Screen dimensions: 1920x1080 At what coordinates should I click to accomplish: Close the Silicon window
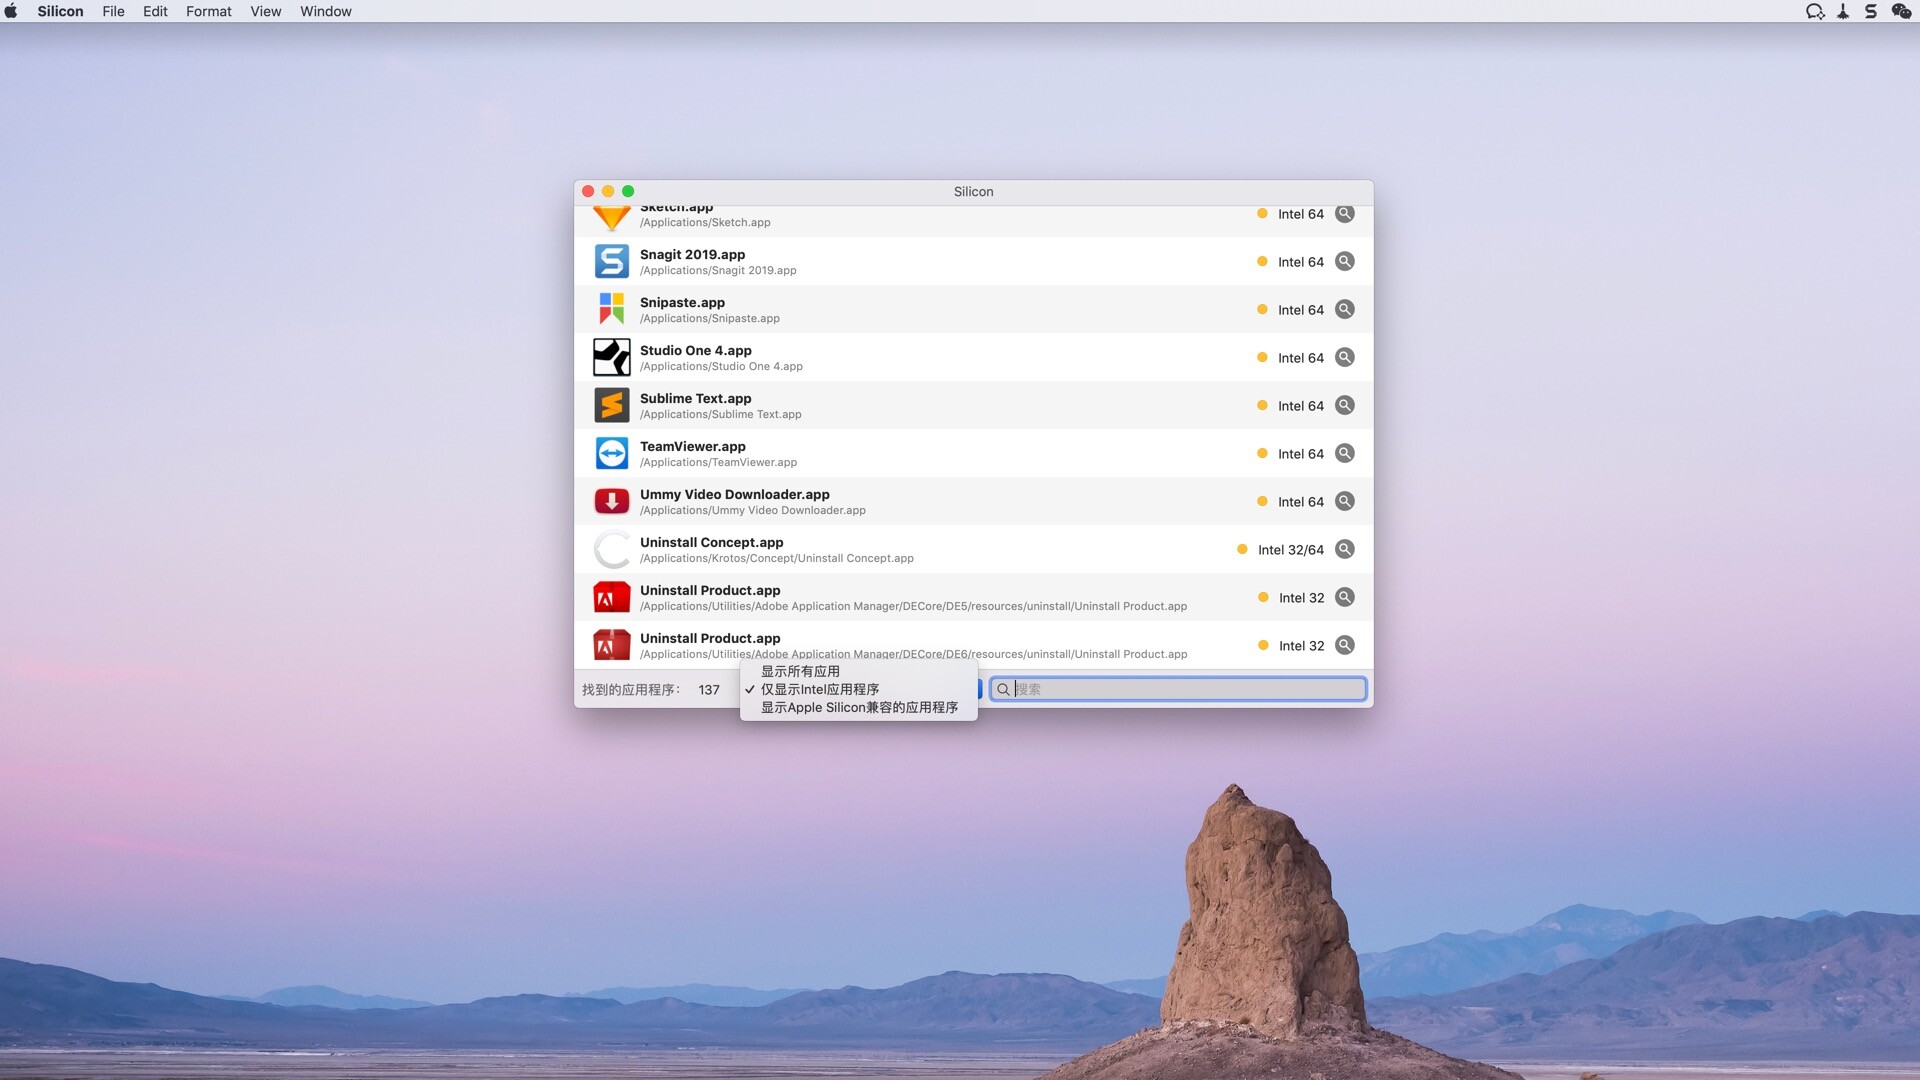coord(588,191)
